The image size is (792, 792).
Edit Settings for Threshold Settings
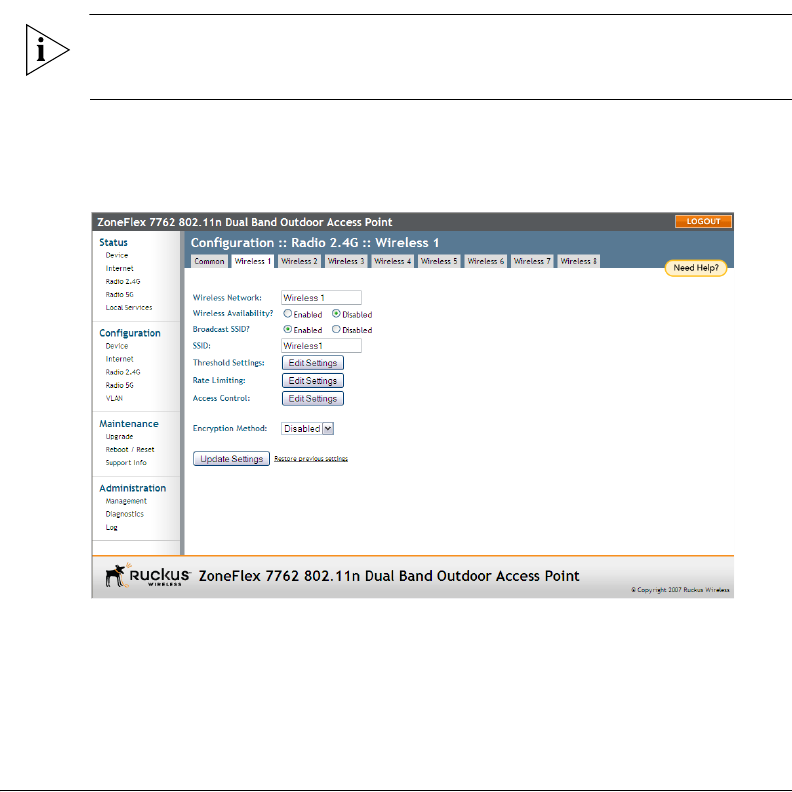pyautogui.click(x=313, y=363)
